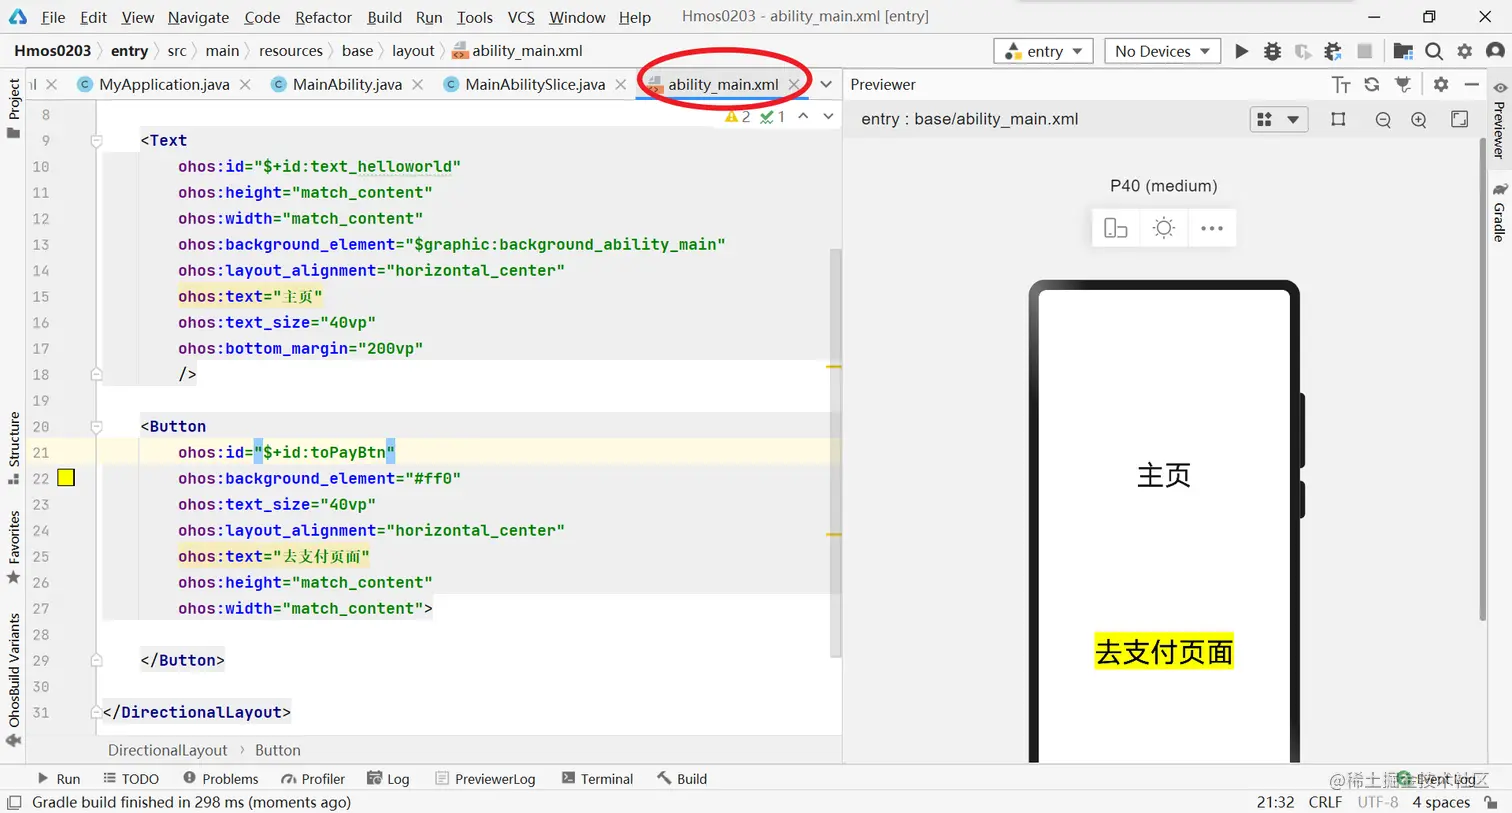Click the stop square icon
The height and width of the screenshot is (813, 1512).
1364,51
